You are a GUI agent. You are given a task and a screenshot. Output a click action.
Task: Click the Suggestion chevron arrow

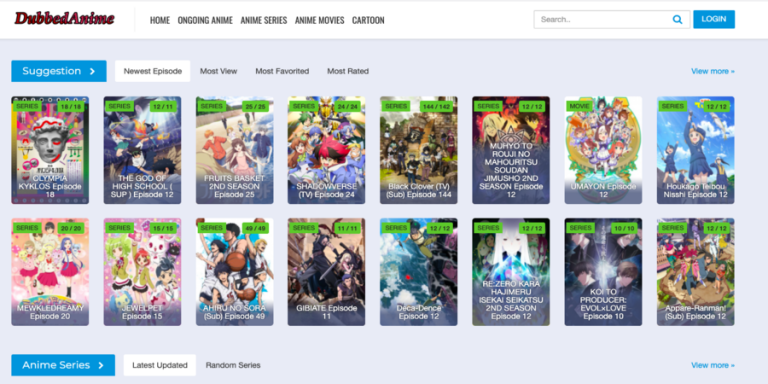[x=92, y=72]
